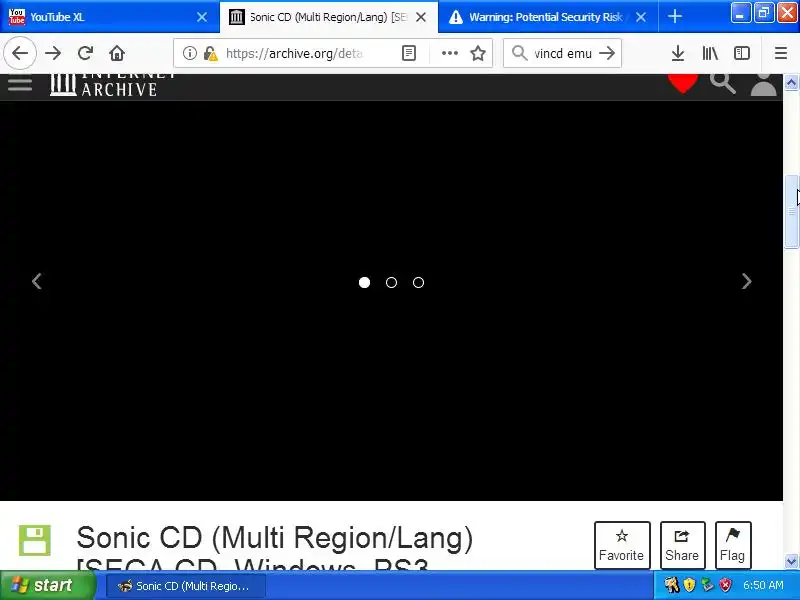The image size is (800, 600).
Task: Open the Windows start menu
Action: tap(47, 585)
